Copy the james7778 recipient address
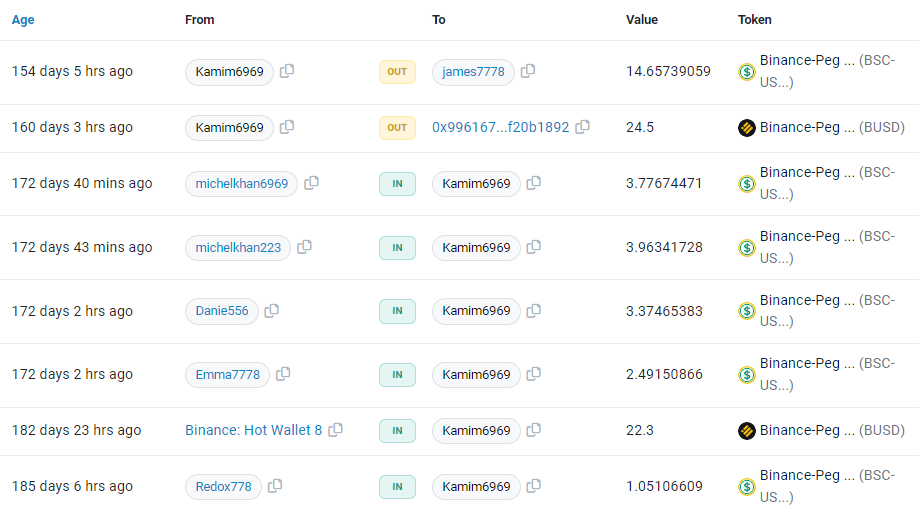This screenshot has width=919, height=512. click(527, 71)
